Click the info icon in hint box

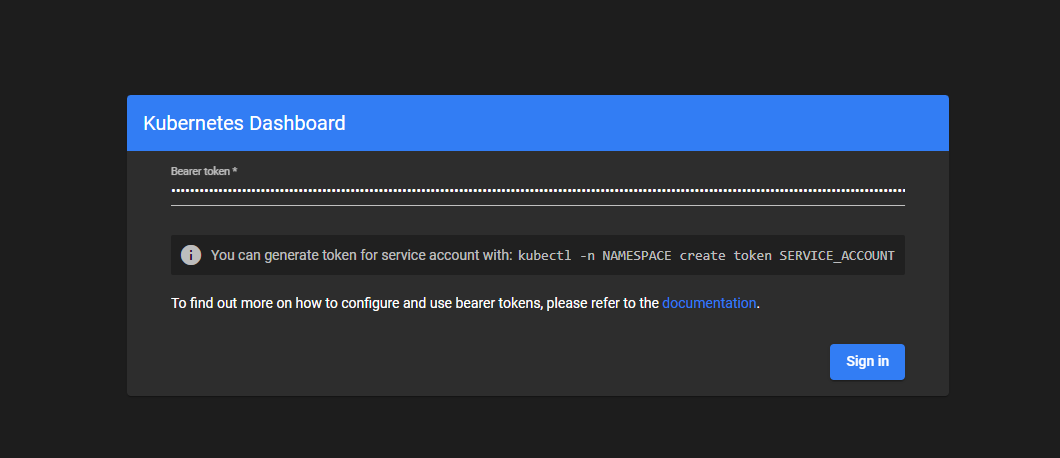[191, 255]
